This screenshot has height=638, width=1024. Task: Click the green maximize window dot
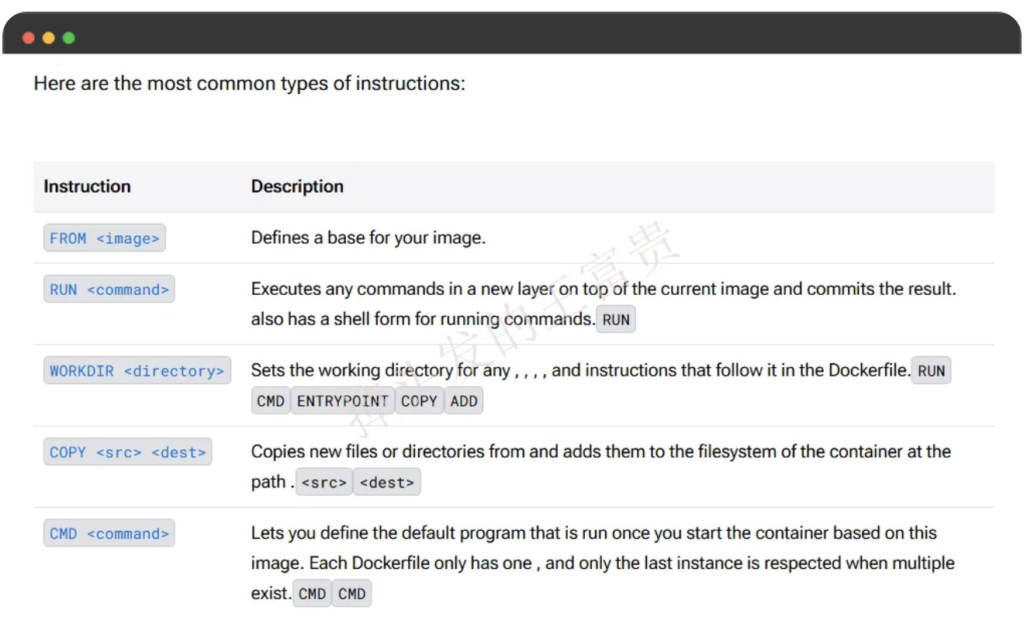69,38
